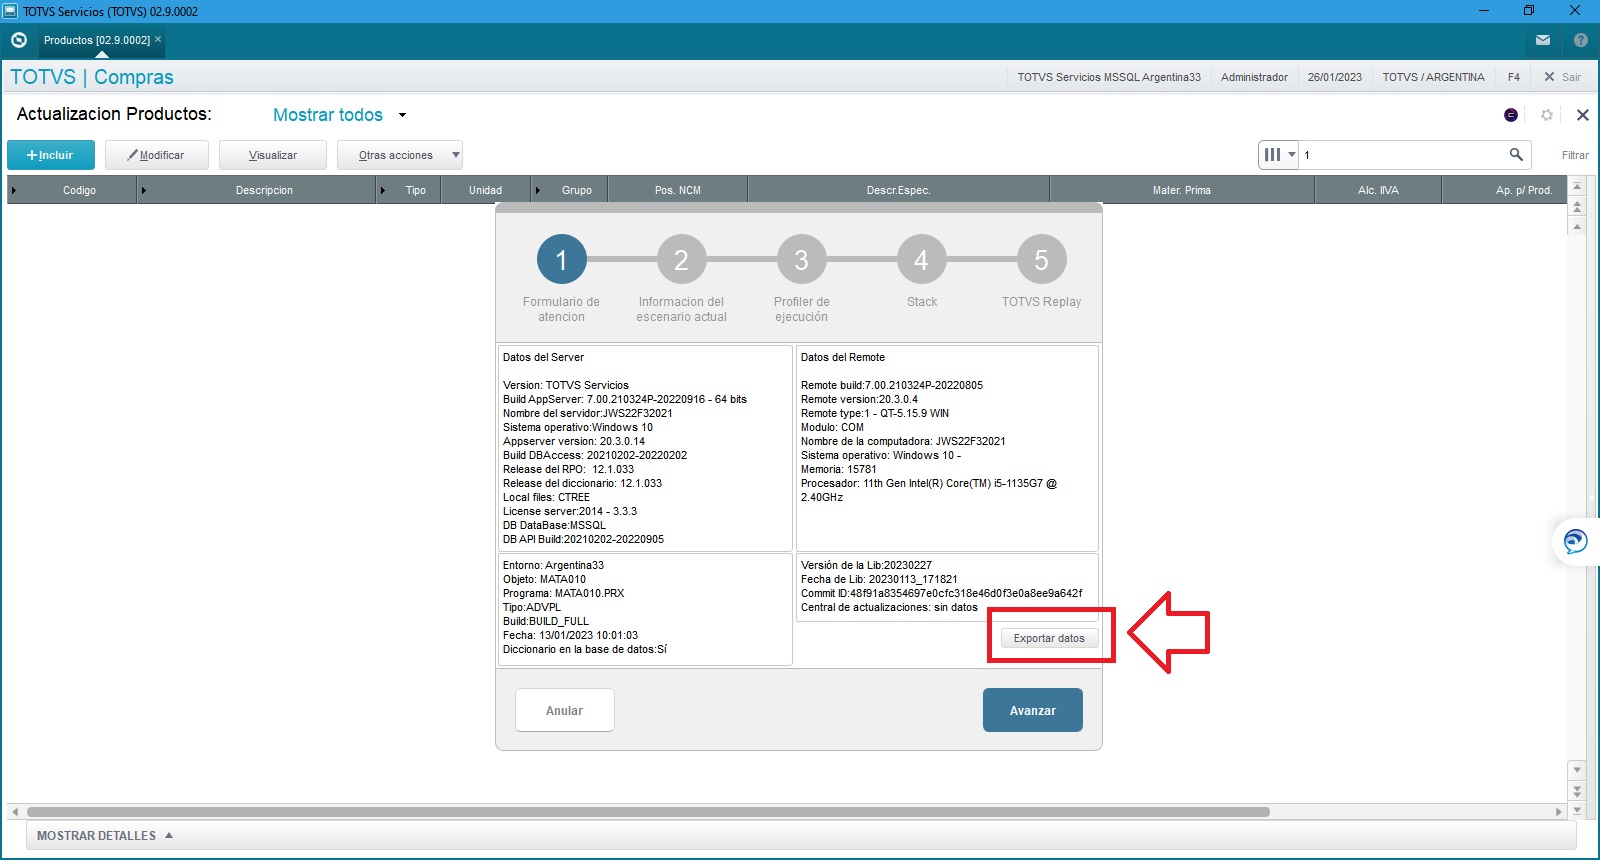Click the DB DataBase:MSSQL line
1600x860 pixels.
click(554, 525)
